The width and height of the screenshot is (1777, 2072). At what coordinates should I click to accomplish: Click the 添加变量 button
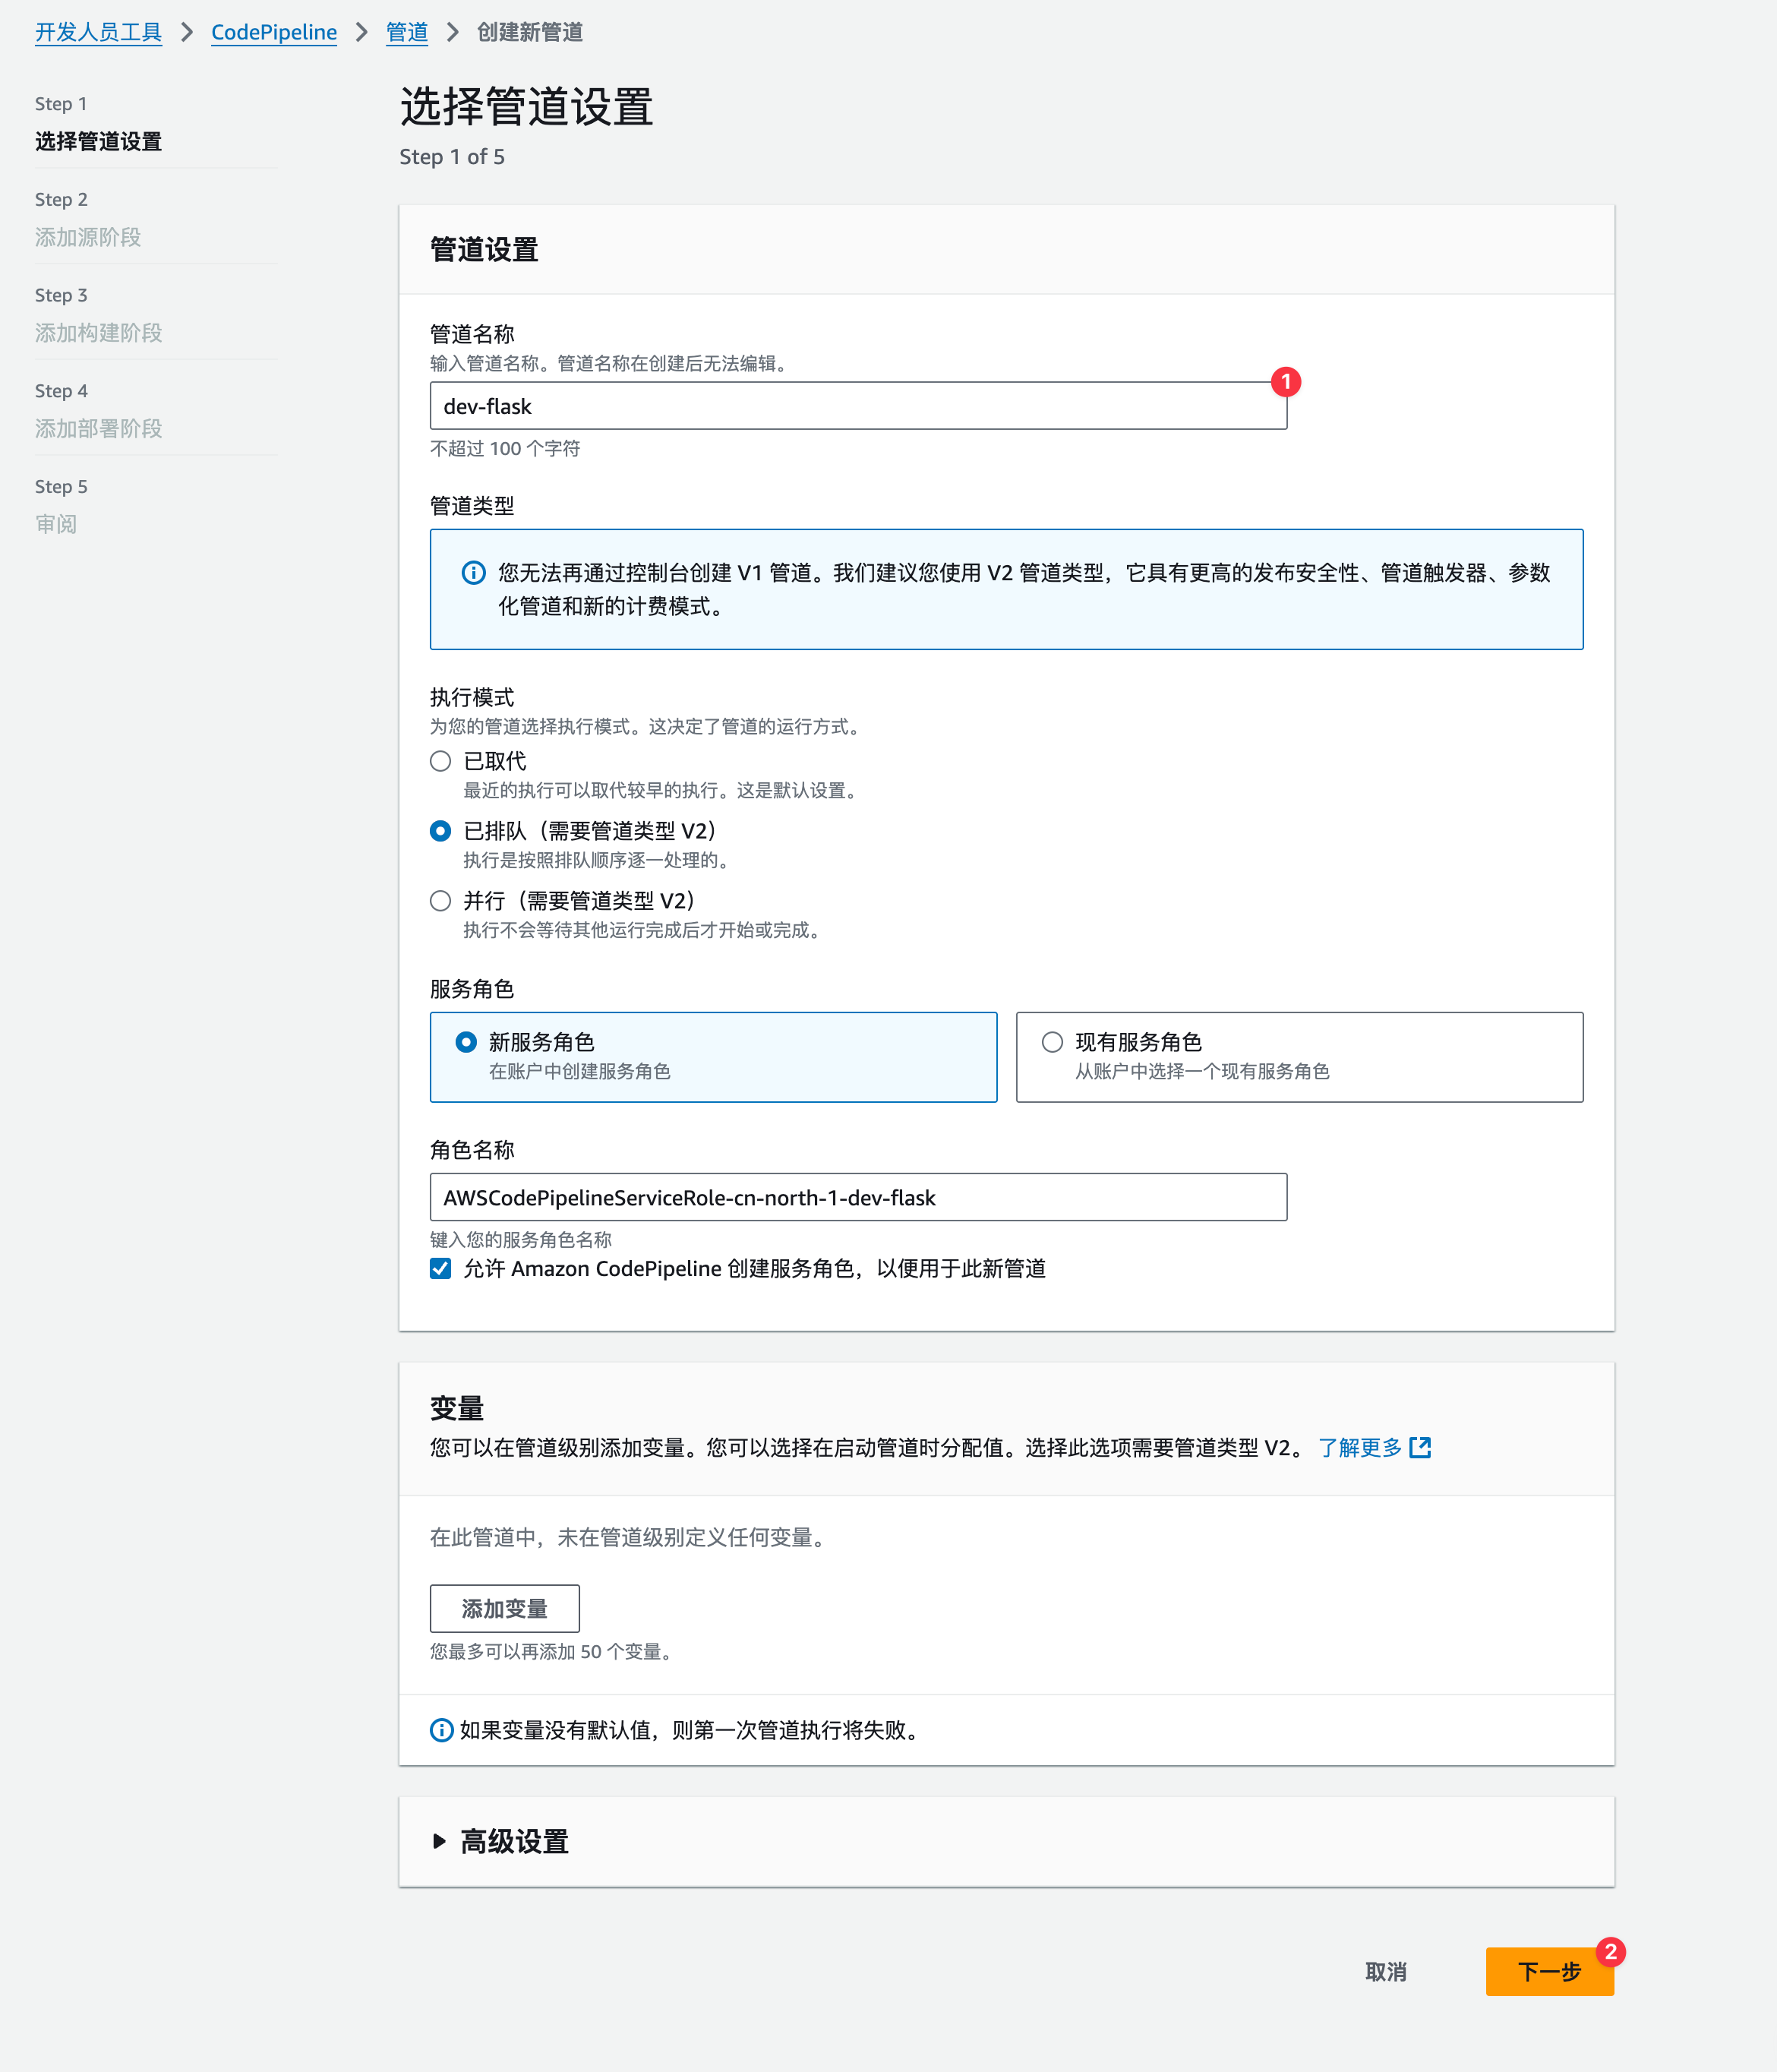(504, 1608)
